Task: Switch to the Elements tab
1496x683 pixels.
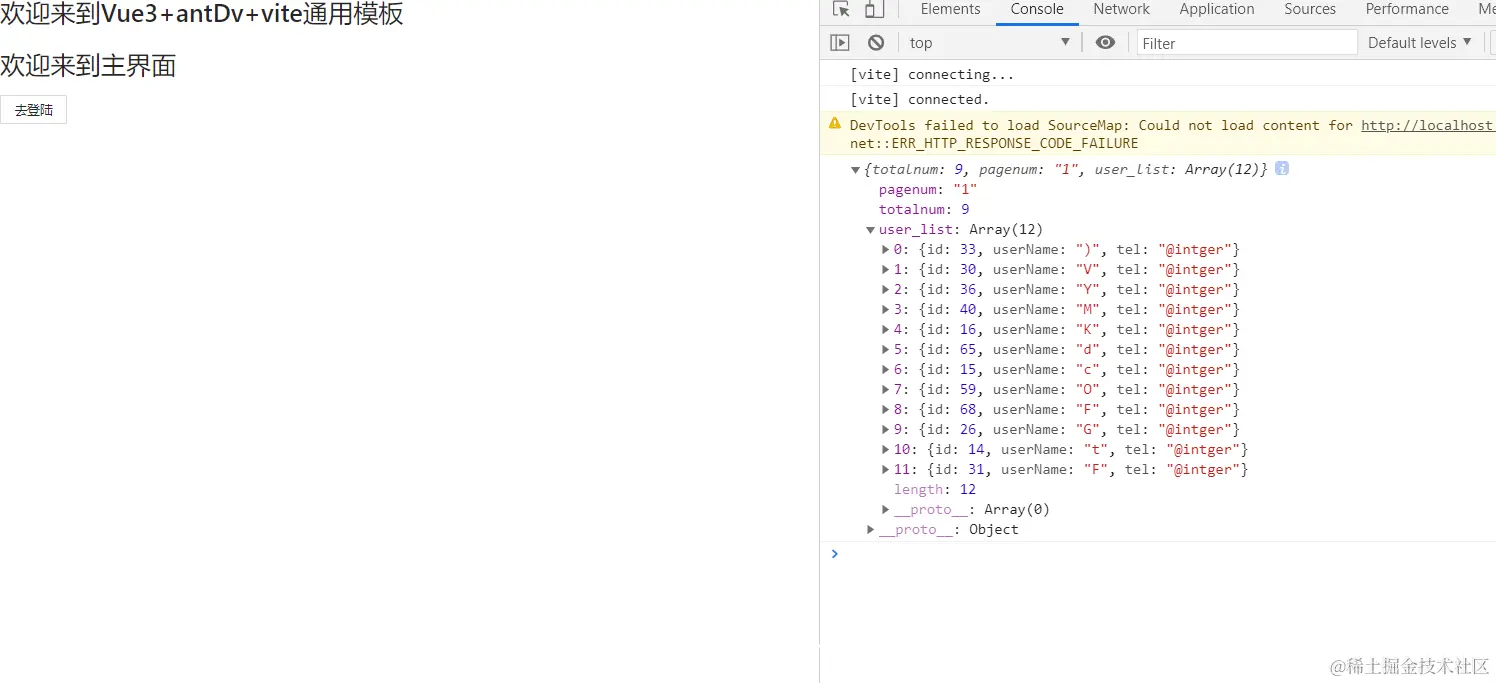Action: 950,9
